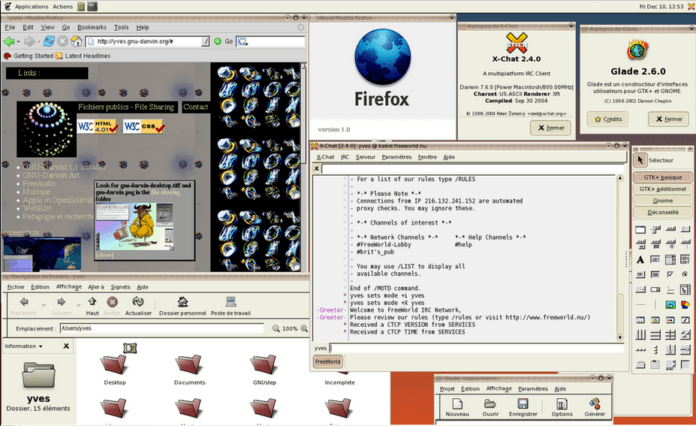The image size is (696, 426).
Task: Go to Firefox Home page icon
Action: point(77,41)
